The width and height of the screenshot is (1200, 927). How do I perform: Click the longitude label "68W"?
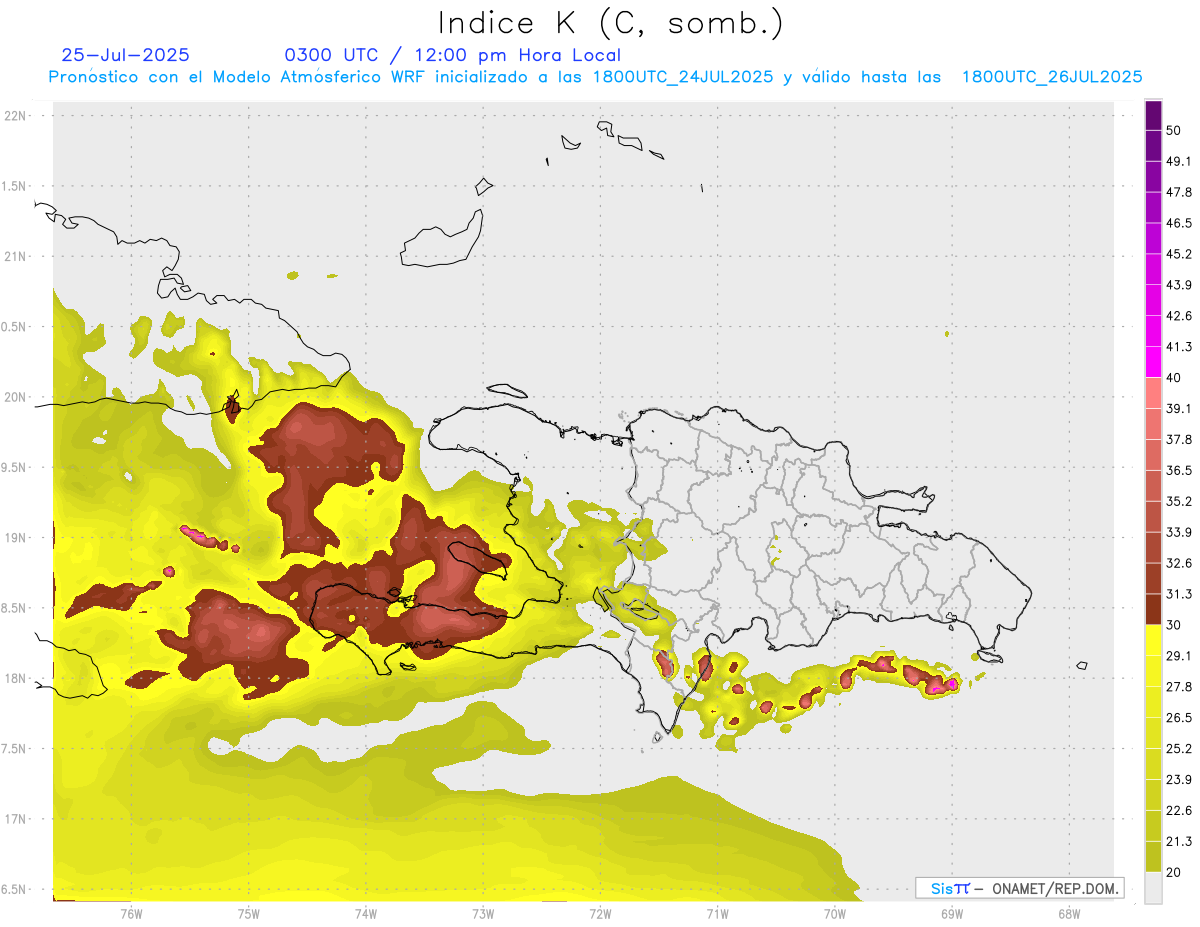pyautogui.click(x=1069, y=915)
